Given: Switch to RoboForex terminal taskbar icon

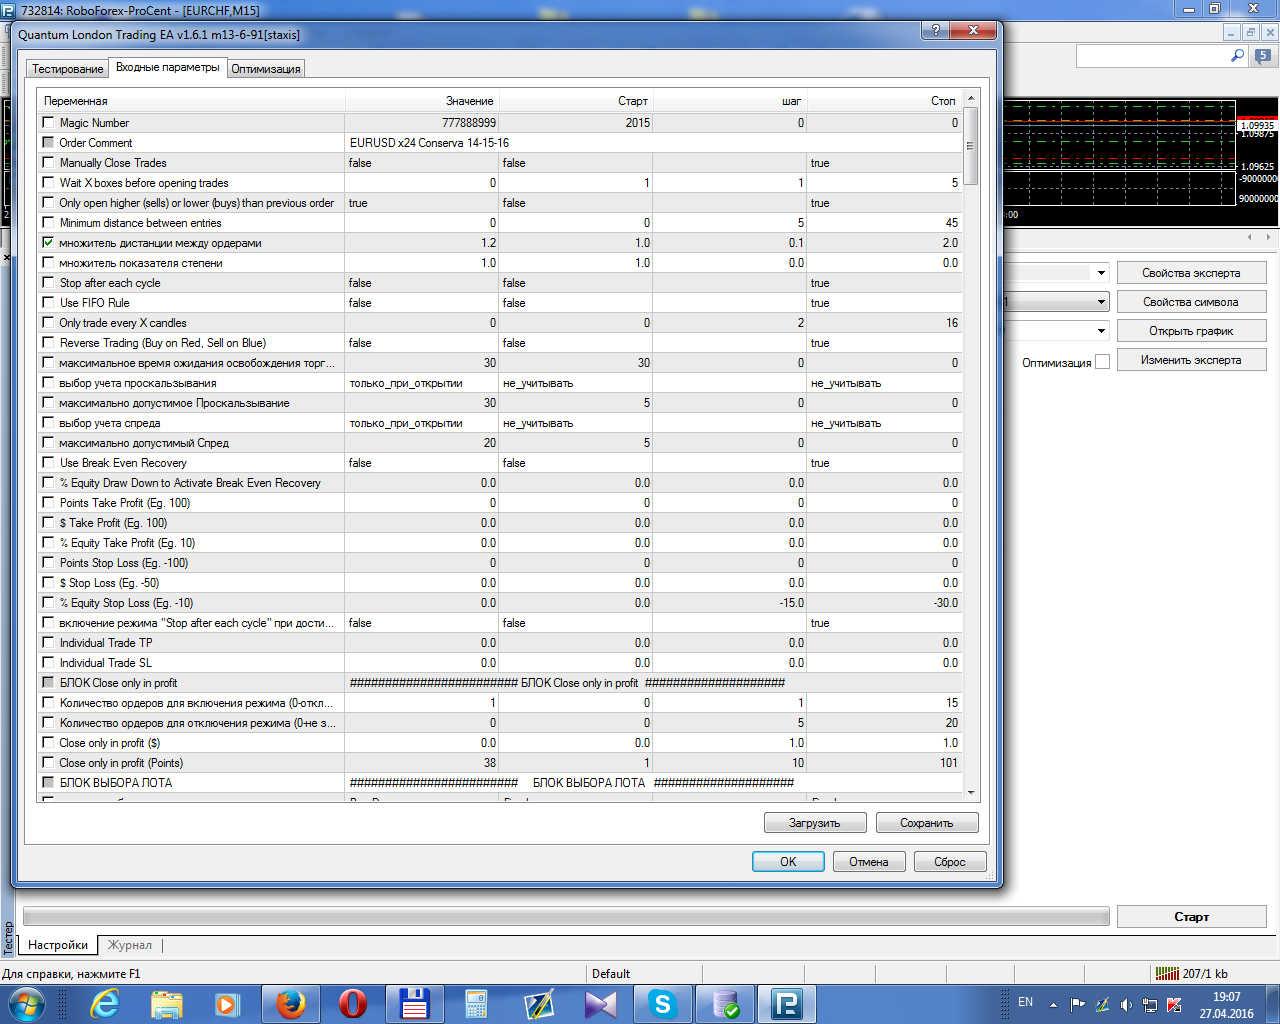Looking at the screenshot, I should [787, 1004].
